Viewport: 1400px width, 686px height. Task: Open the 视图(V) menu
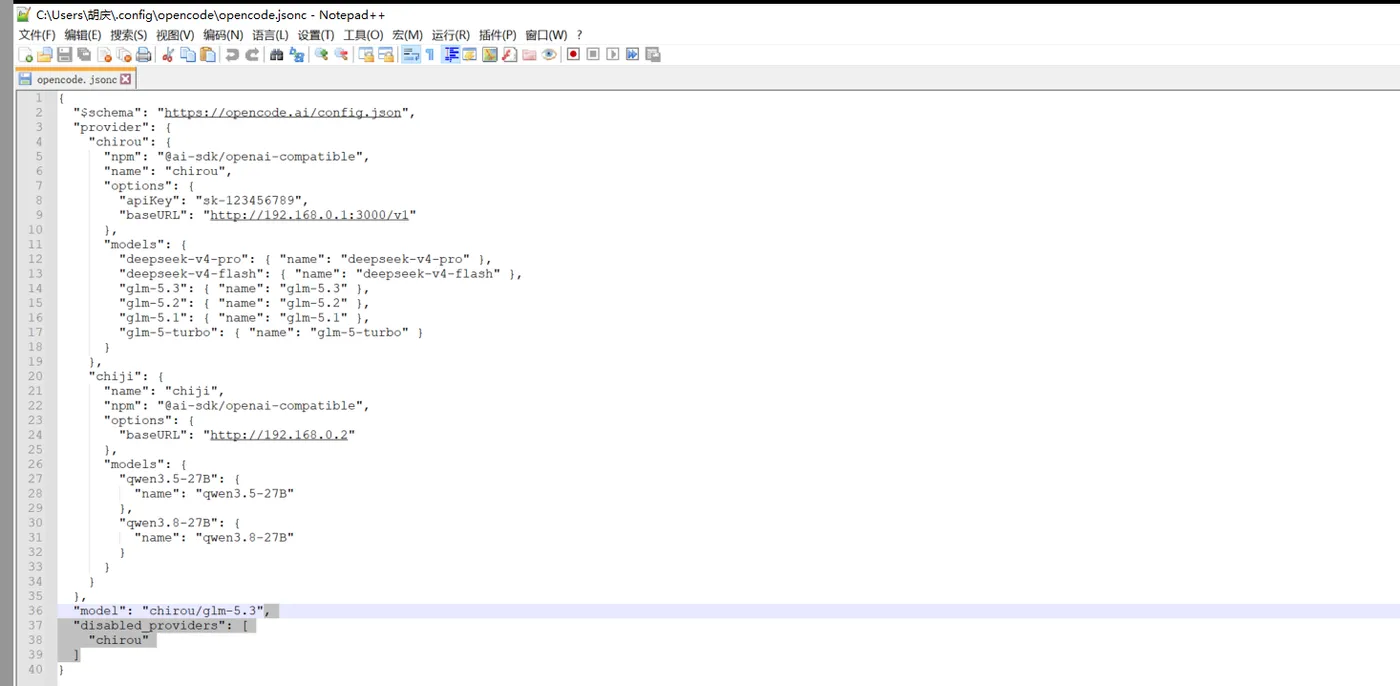click(175, 35)
